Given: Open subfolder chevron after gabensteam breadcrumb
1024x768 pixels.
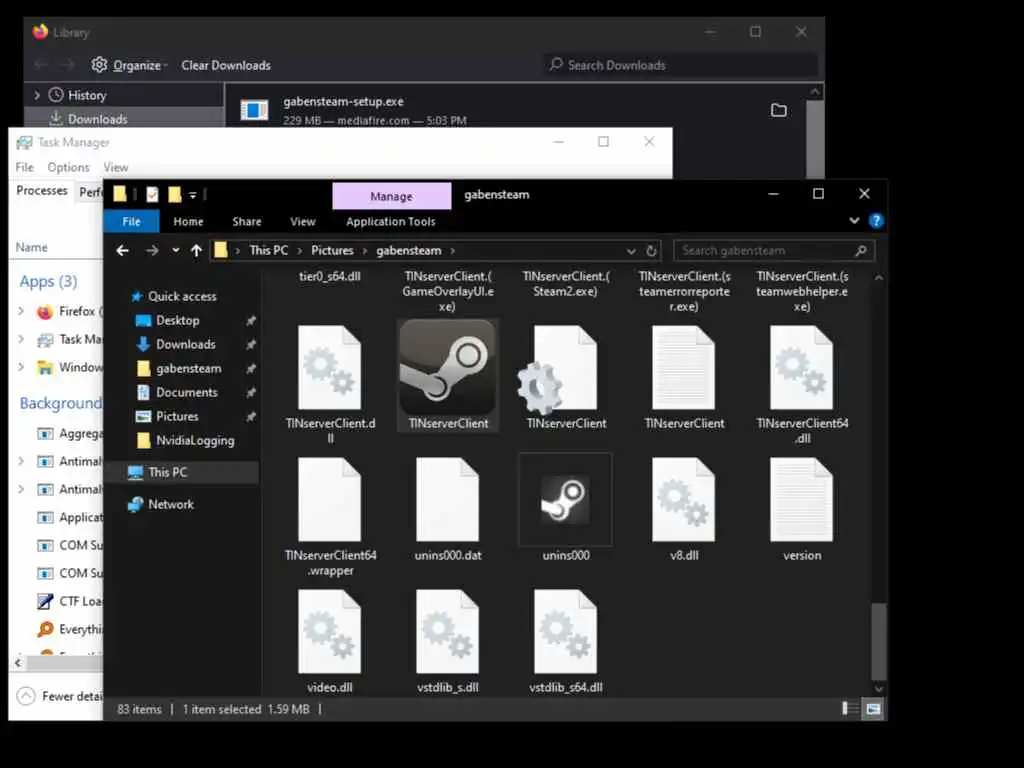Looking at the screenshot, I should click(x=453, y=251).
